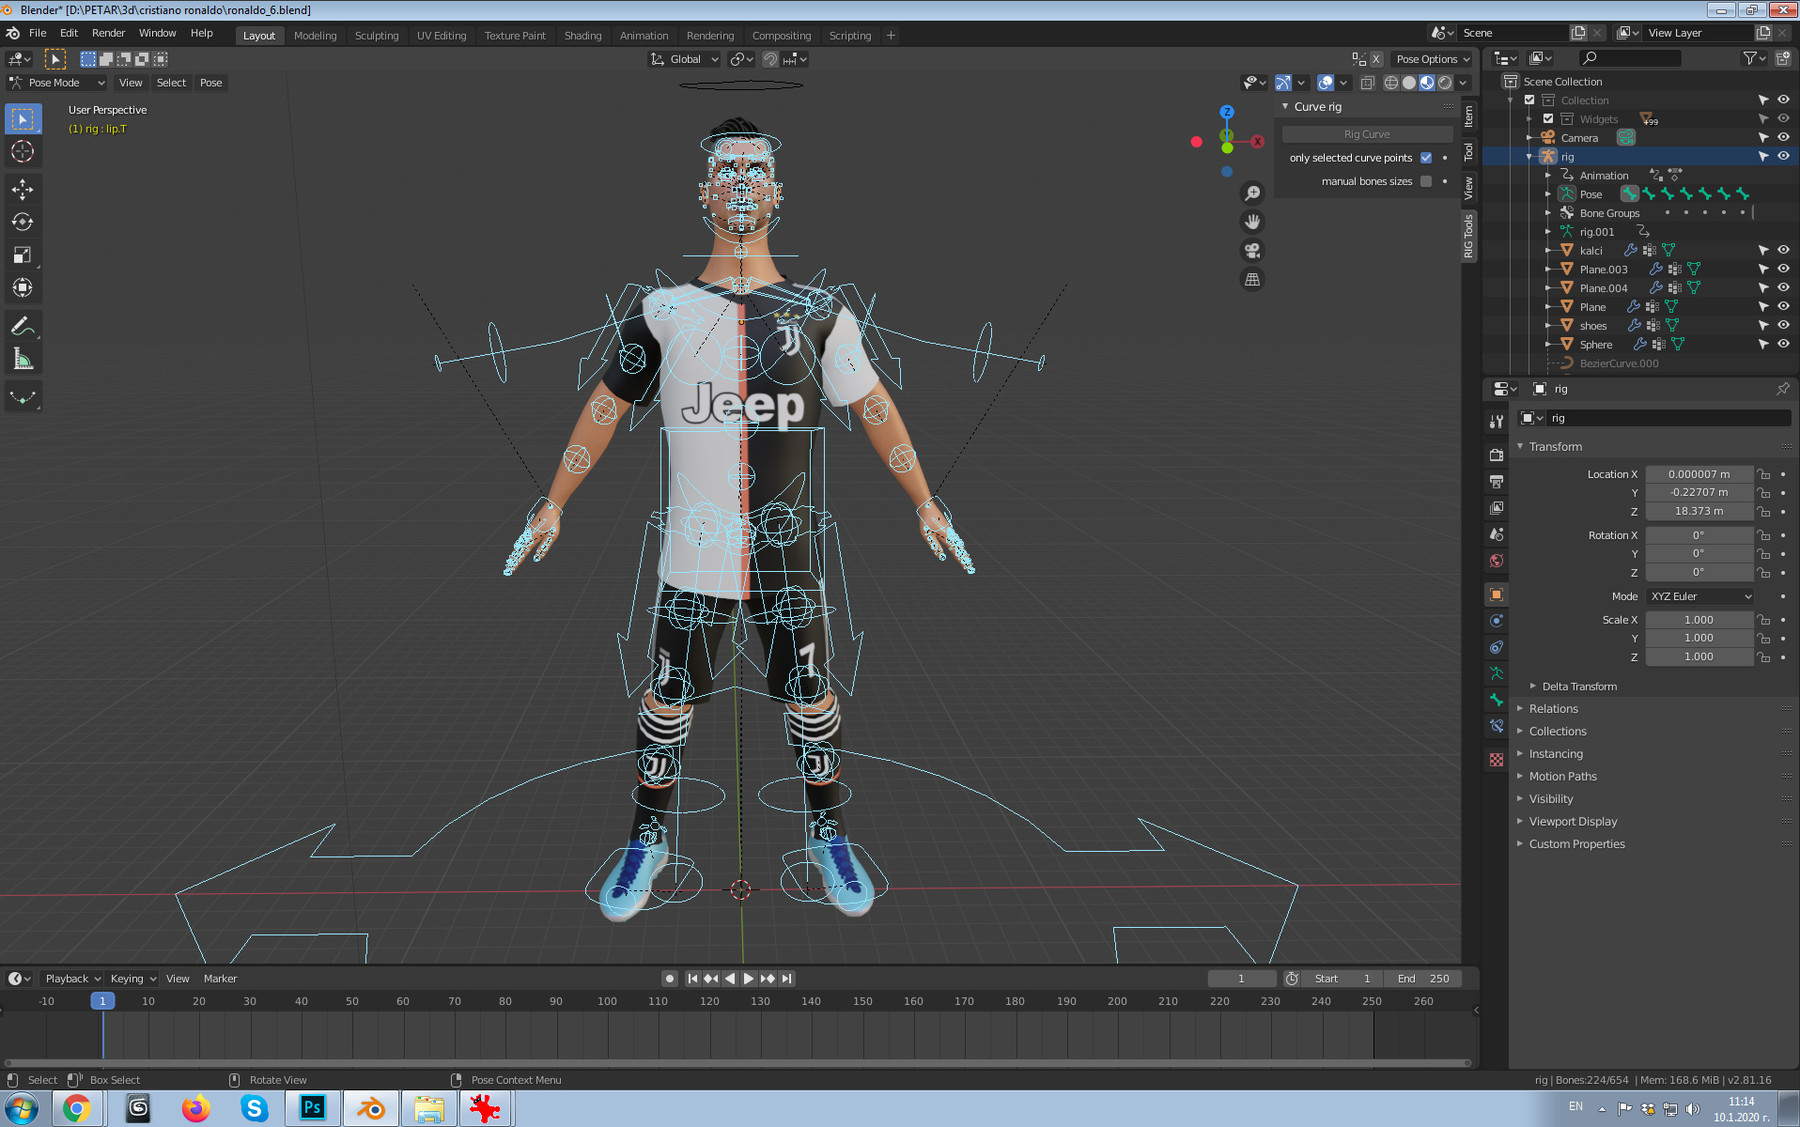Select the Move tool in the toolbar

click(22, 188)
